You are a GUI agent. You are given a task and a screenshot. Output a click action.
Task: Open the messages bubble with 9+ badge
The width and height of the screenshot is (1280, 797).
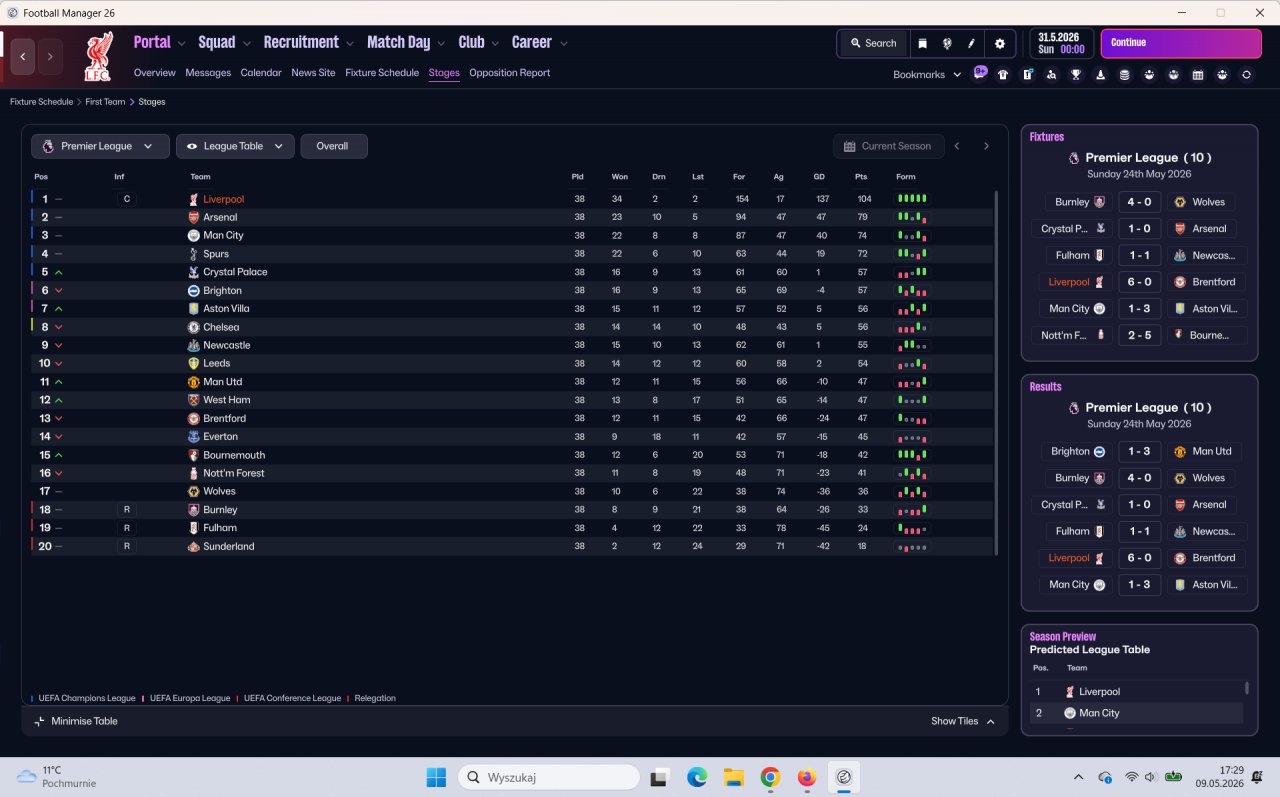[980, 73]
